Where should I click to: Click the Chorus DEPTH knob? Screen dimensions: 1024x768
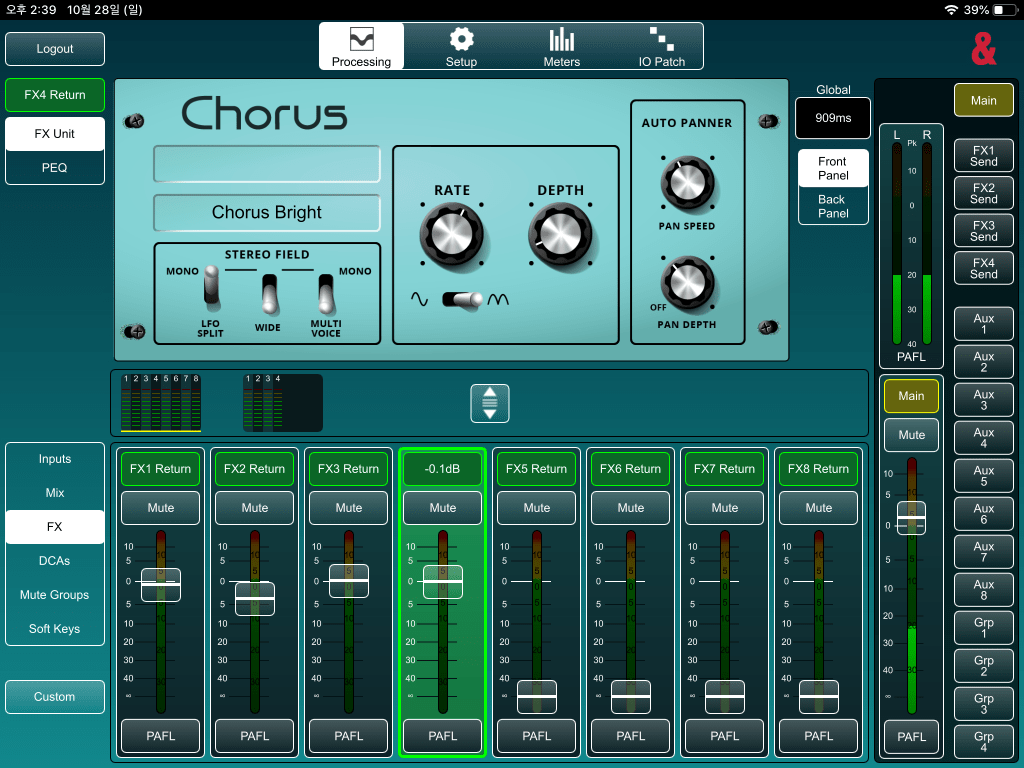[559, 235]
